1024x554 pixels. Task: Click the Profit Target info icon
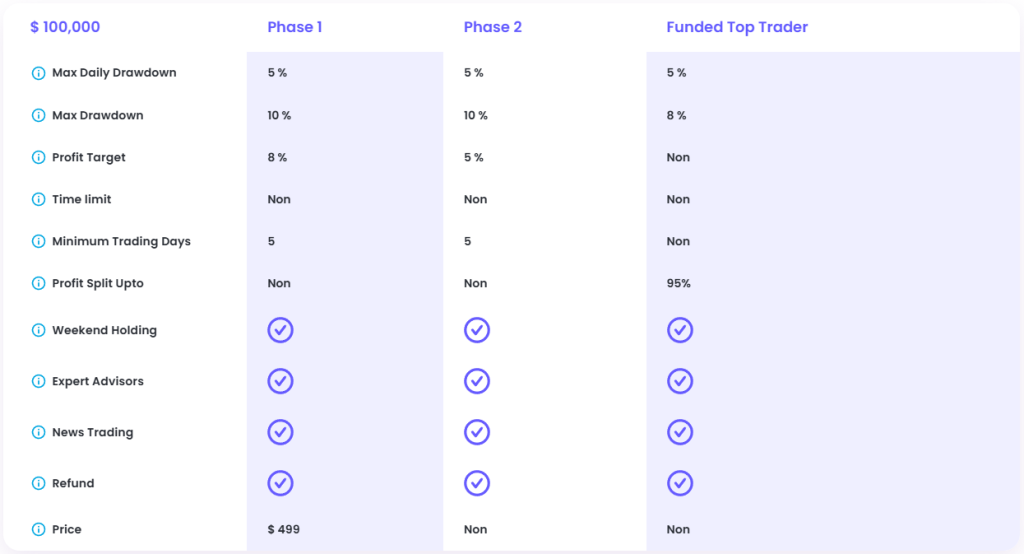(39, 157)
